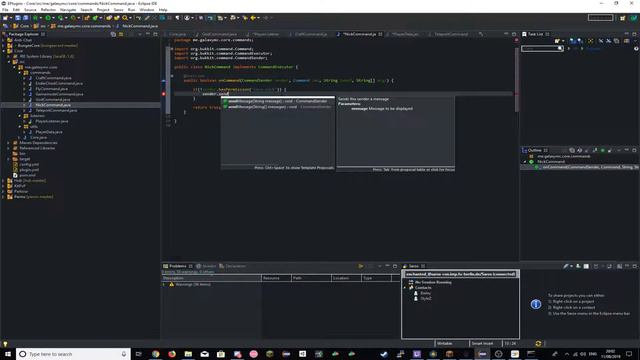The width and height of the screenshot is (640, 360).
Task: Open File Explorer from the taskbar
Action: pyautogui.click(x=188, y=354)
